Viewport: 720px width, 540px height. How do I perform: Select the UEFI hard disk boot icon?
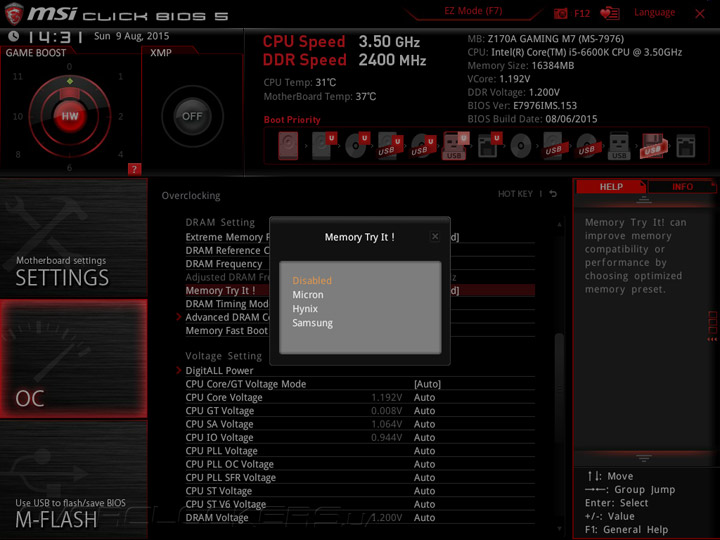click(324, 146)
